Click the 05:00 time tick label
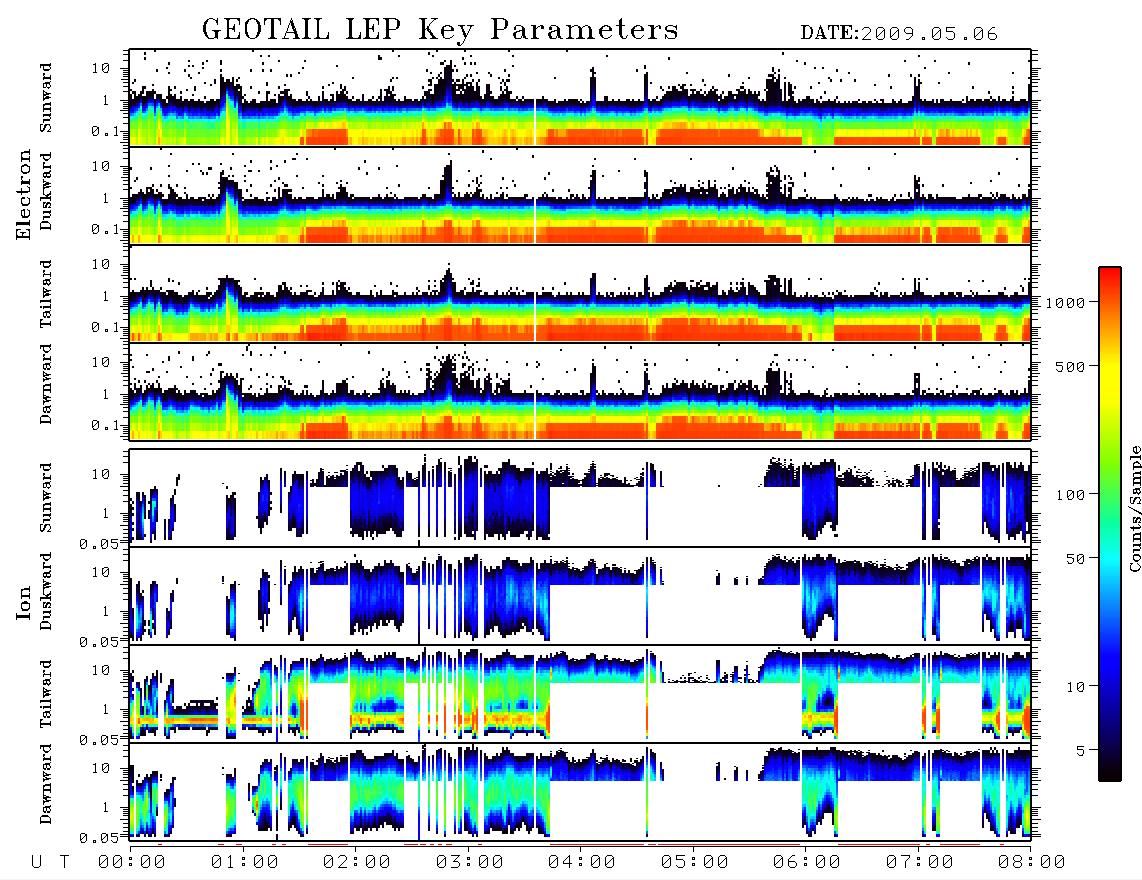1142x880 pixels. pyautogui.click(x=694, y=863)
